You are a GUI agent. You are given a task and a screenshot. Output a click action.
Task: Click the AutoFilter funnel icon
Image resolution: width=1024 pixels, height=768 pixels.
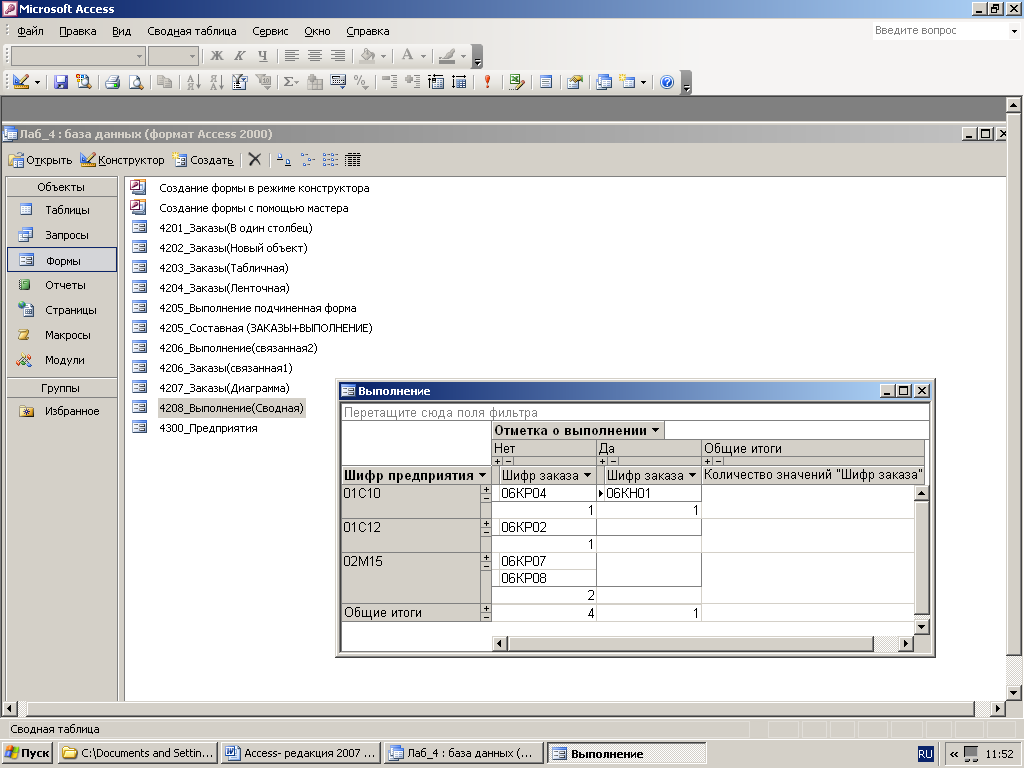coord(240,82)
